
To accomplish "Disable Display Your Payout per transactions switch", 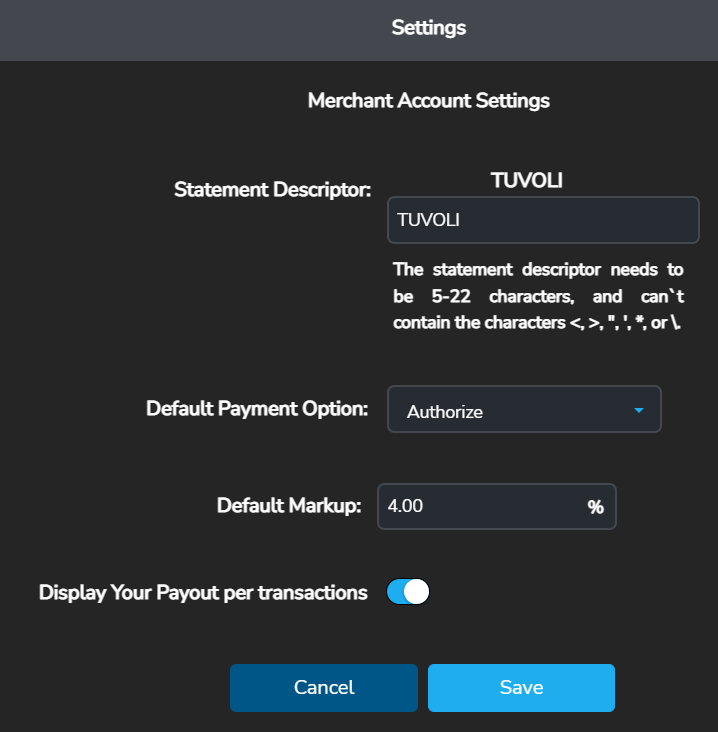I will 408,592.
